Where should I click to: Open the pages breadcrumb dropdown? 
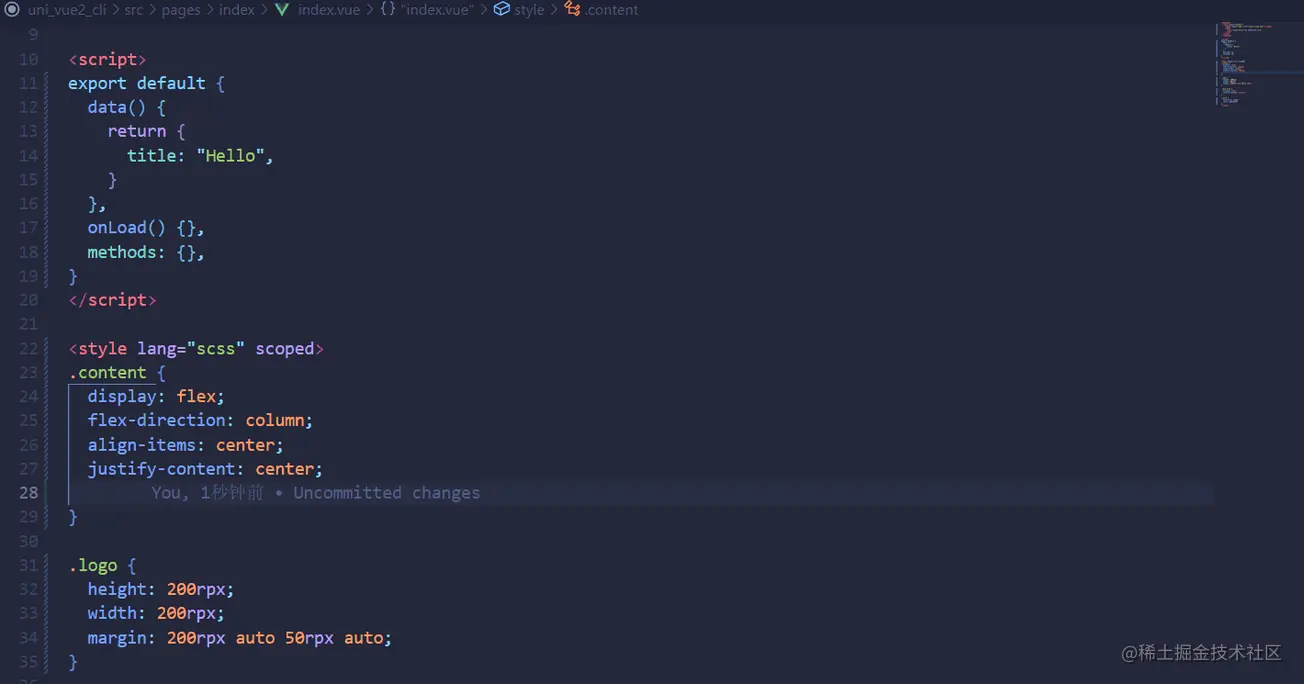[181, 10]
